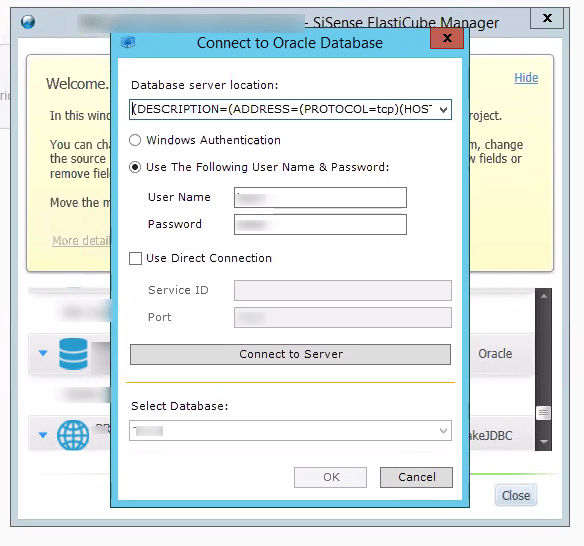Click the Port field
This screenshot has height=546, width=584.
tap(343, 318)
